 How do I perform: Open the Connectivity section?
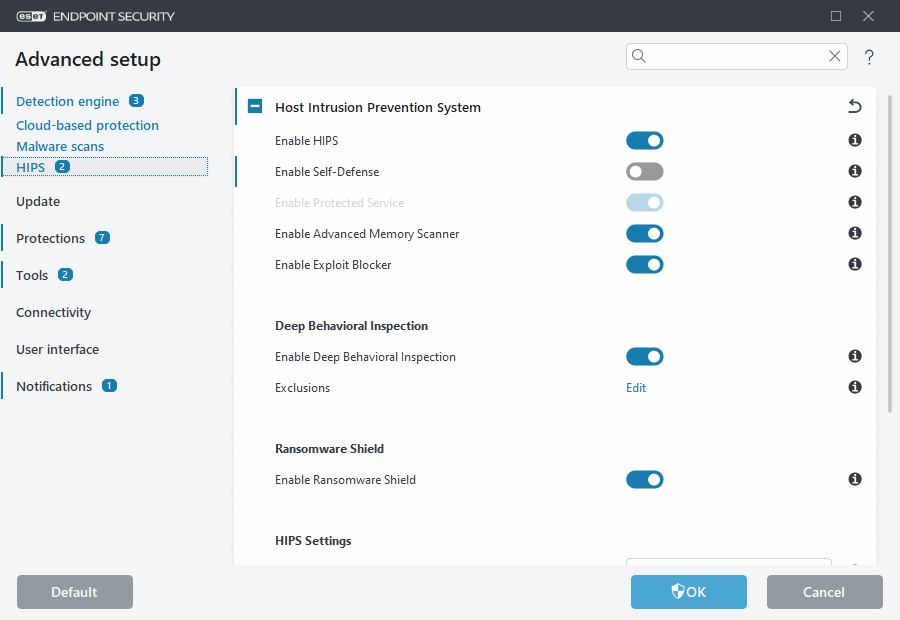click(53, 312)
